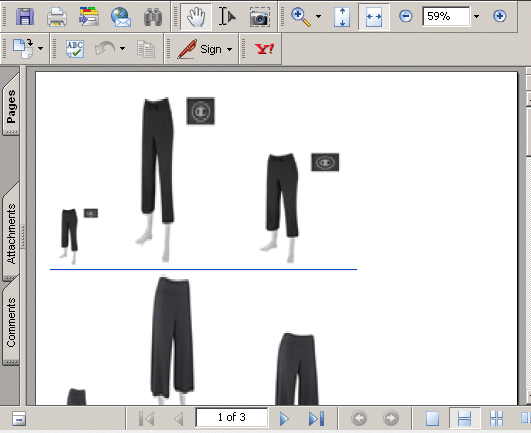This screenshot has height=433, width=531.
Task: Toggle the Fit Width view button
Action: (x=374, y=17)
